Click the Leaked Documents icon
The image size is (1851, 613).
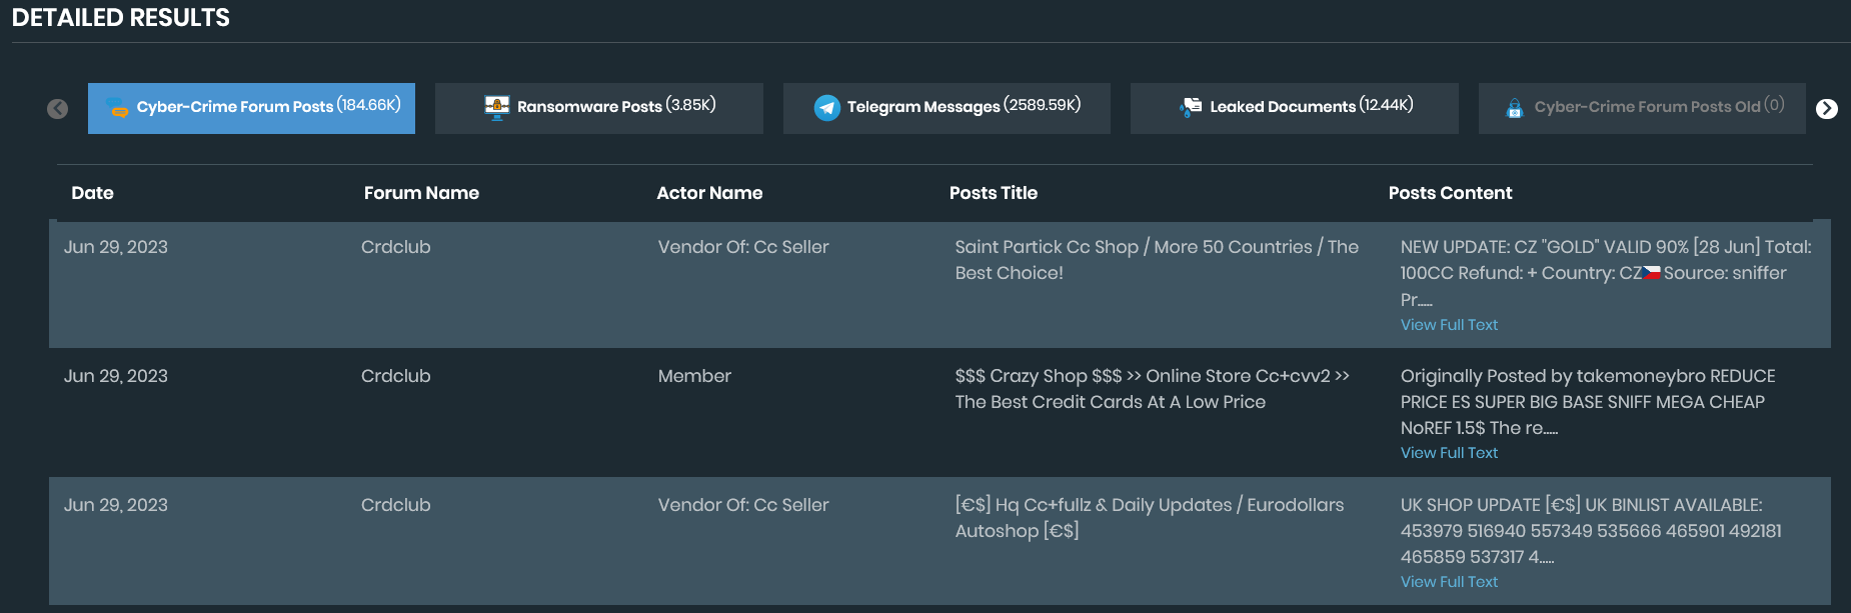click(x=1191, y=107)
